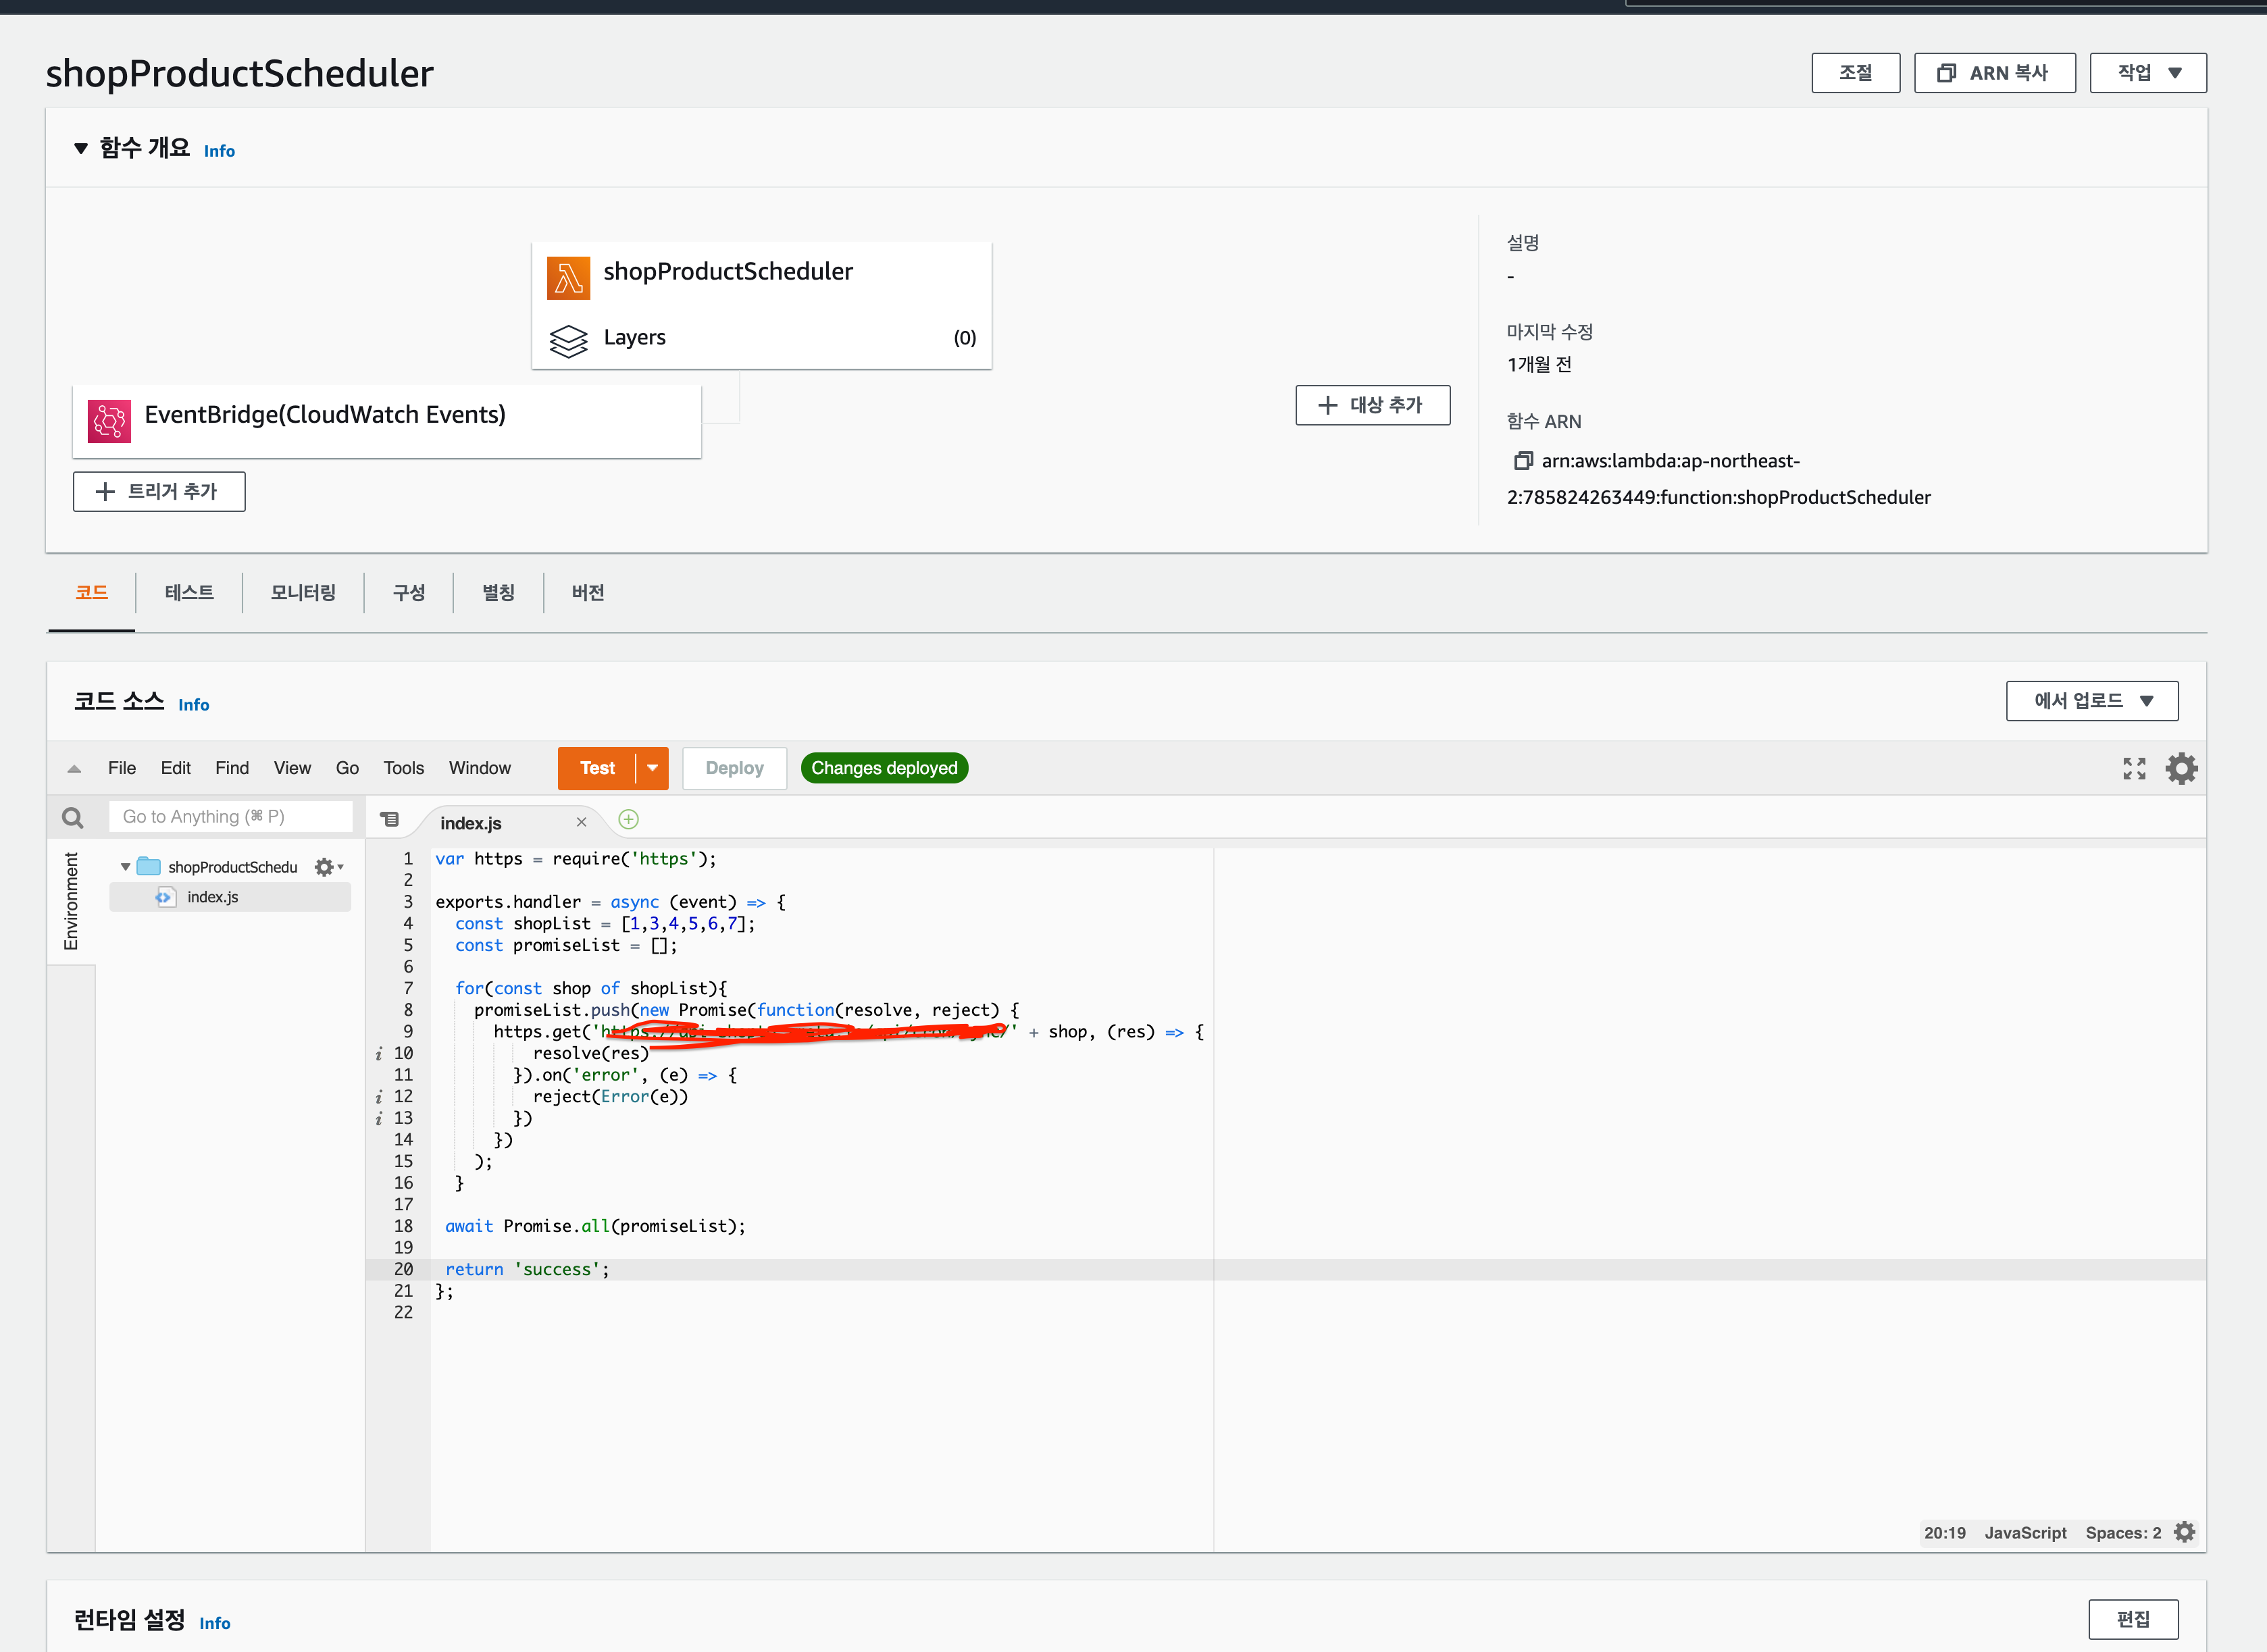Open the View menu

[292, 768]
